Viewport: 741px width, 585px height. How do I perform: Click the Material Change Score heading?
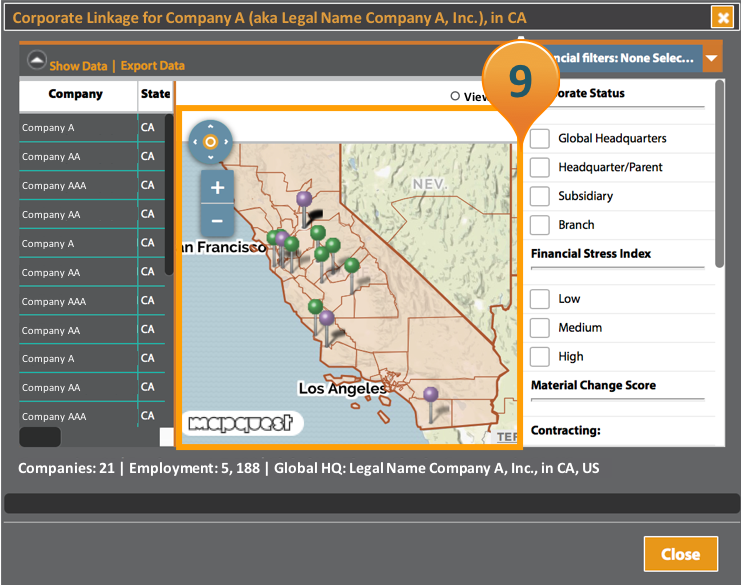[593, 385]
